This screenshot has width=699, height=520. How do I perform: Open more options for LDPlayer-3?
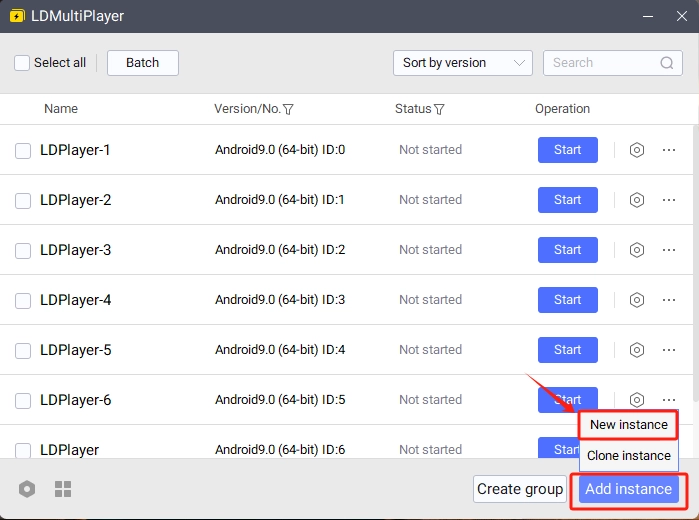(x=669, y=250)
